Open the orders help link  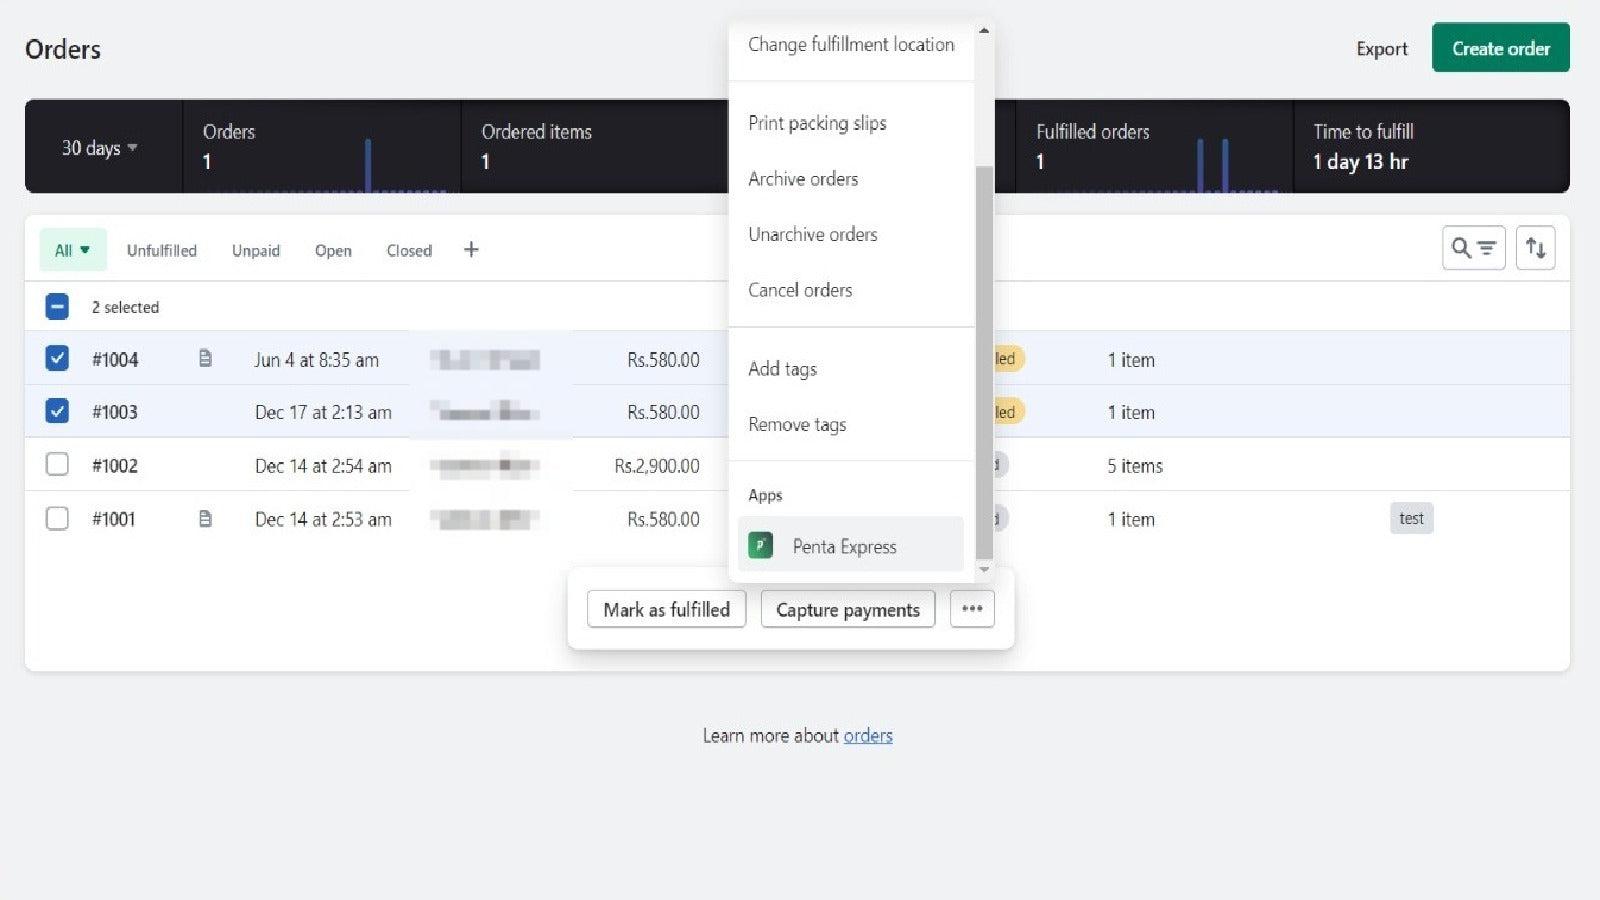[x=867, y=736]
